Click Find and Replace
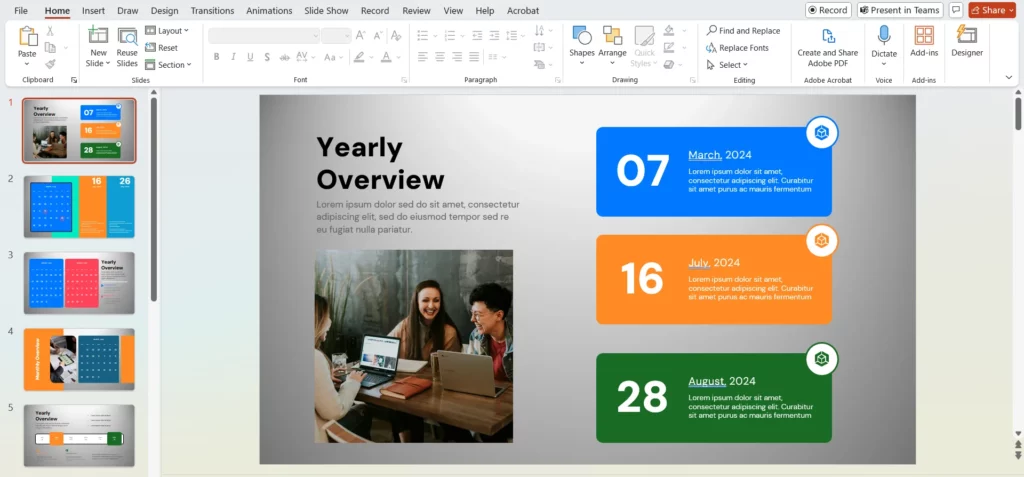The image size is (1024, 477). click(743, 31)
